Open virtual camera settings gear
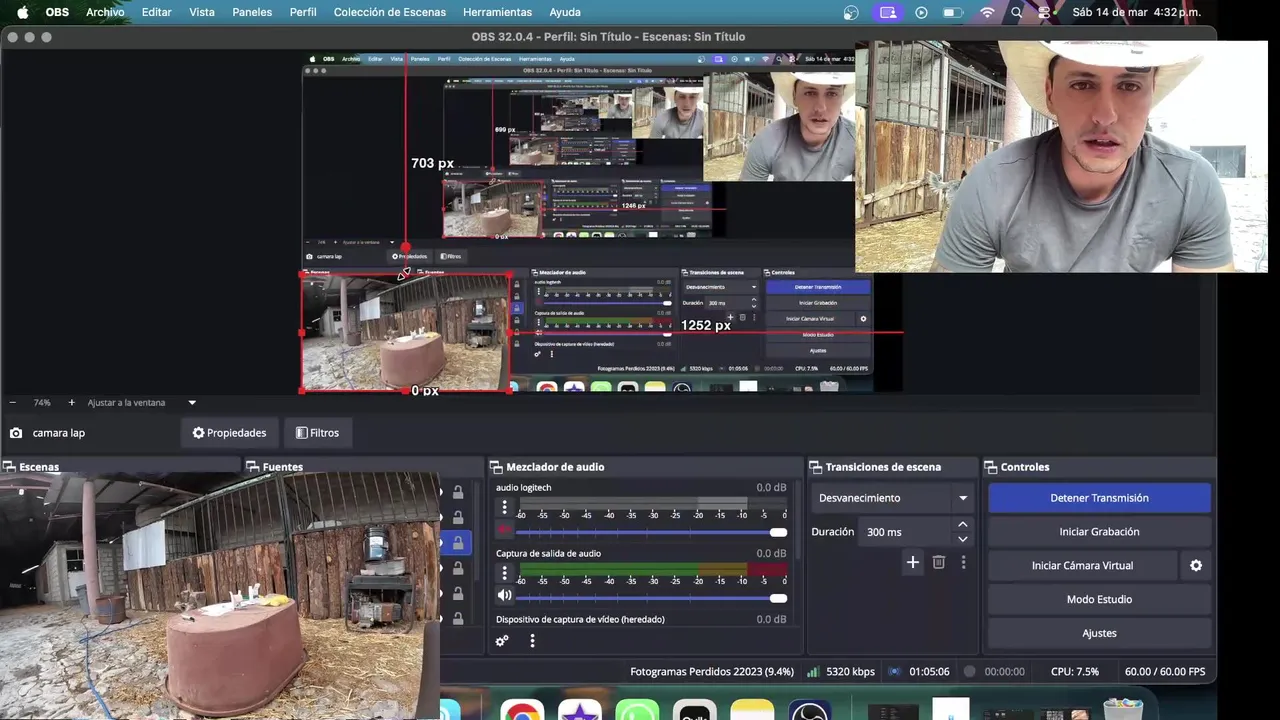1280x720 pixels. (1195, 566)
